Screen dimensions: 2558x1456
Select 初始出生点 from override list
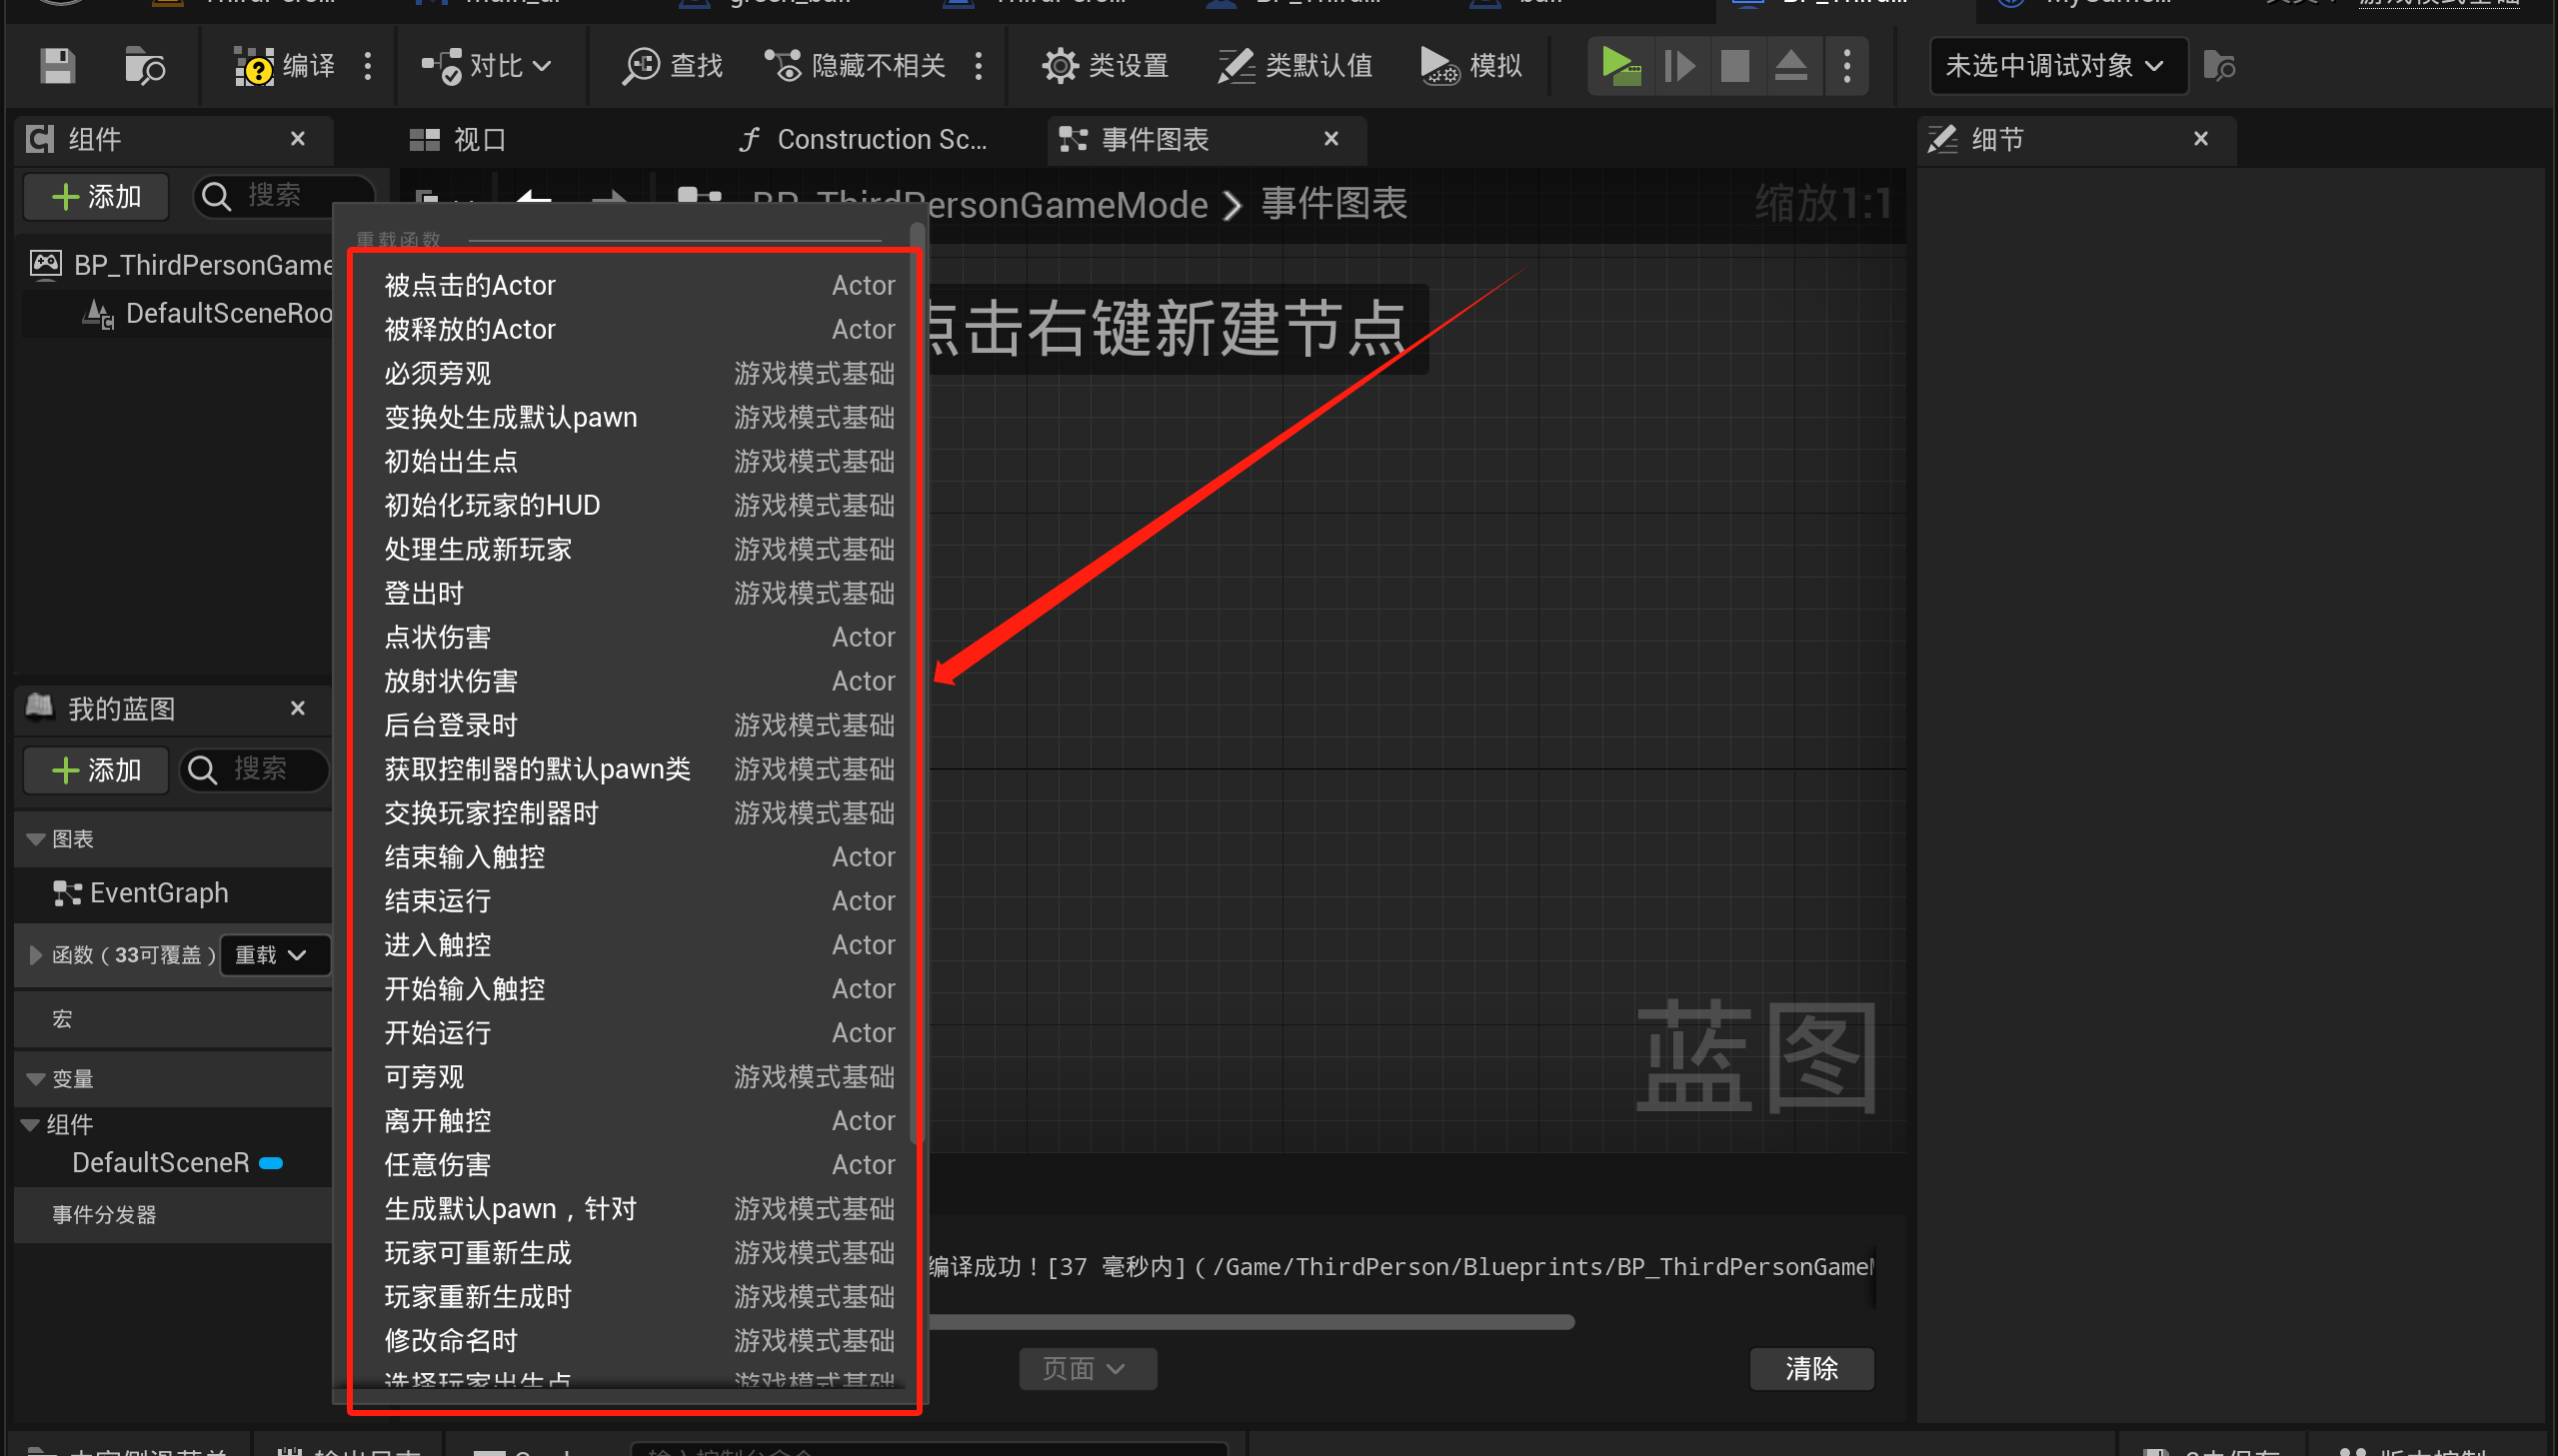tap(451, 461)
